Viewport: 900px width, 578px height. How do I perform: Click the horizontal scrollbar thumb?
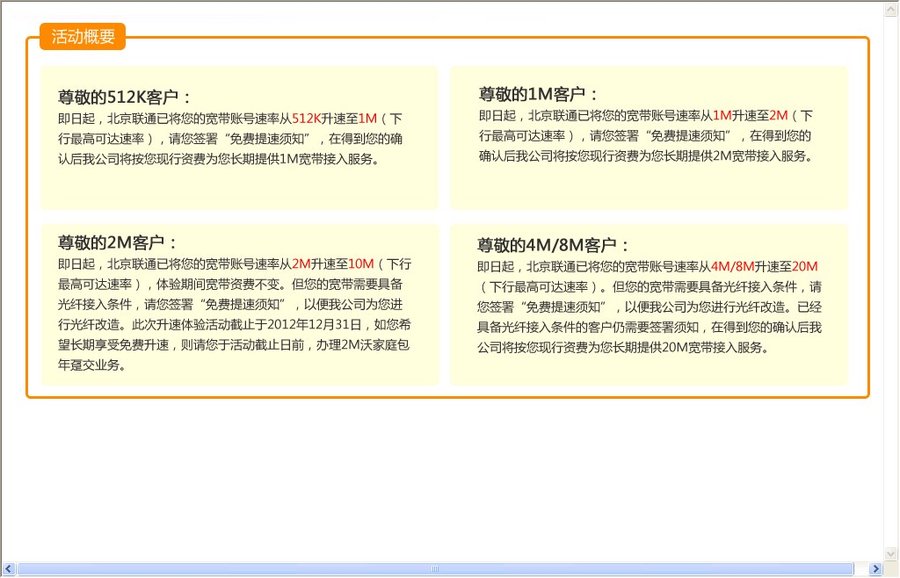point(435,569)
